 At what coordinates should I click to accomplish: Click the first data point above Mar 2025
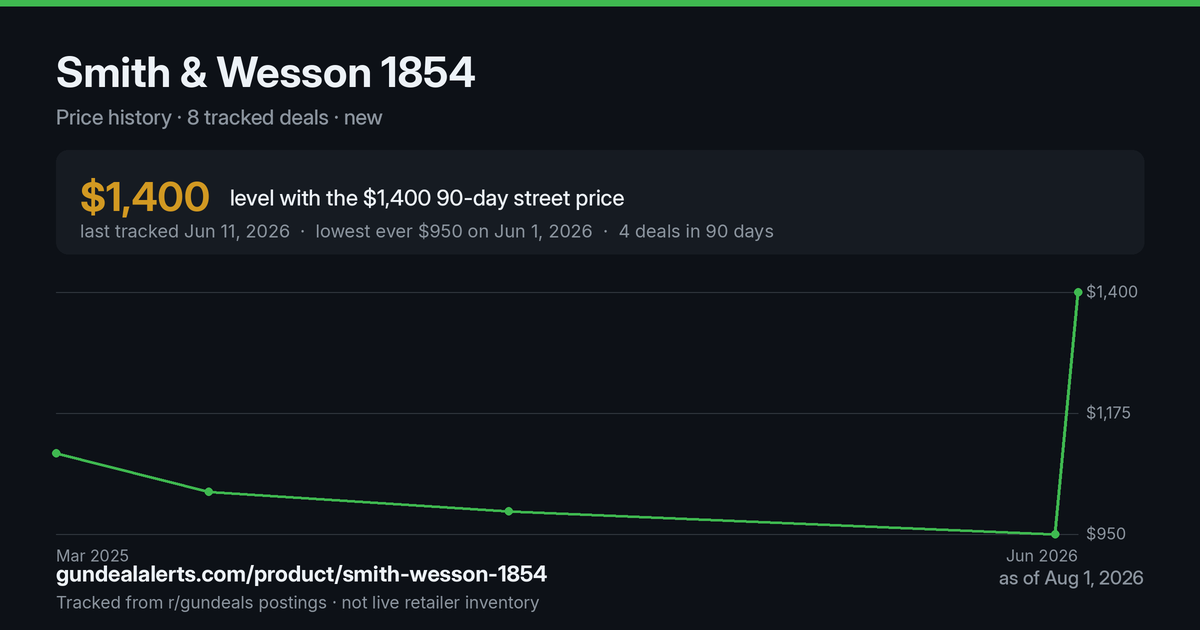pyautogui.click(x=56, y=453)
